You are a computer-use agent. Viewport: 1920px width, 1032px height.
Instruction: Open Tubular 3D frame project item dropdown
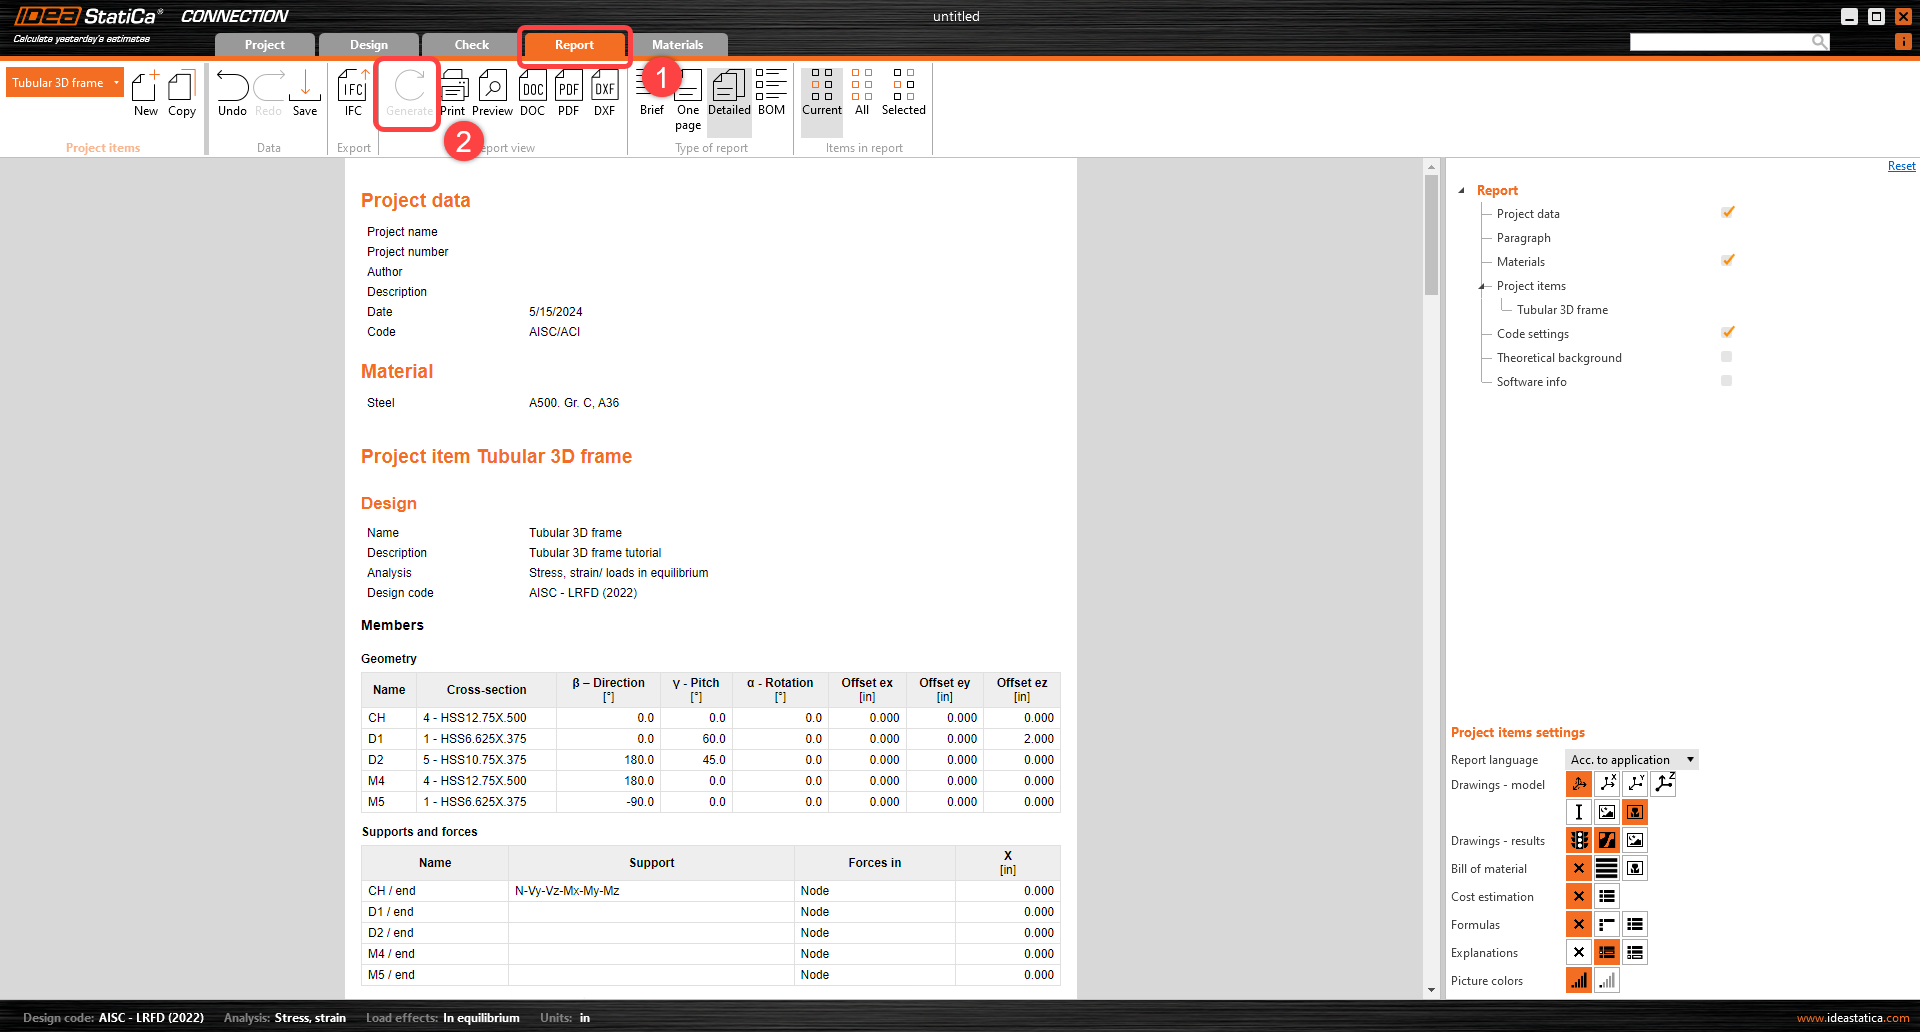(x=116, y=83)
